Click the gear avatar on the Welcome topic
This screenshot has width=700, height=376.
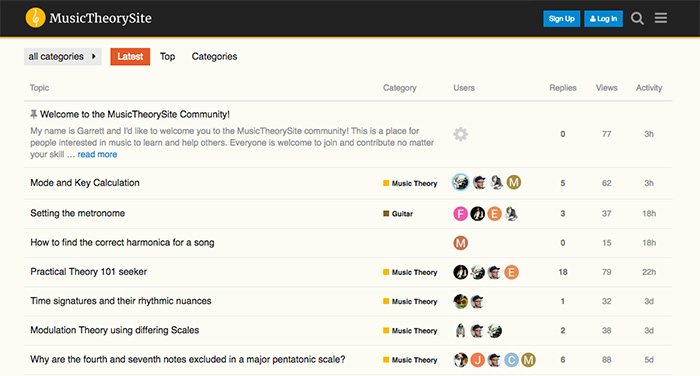click(460, 134)
